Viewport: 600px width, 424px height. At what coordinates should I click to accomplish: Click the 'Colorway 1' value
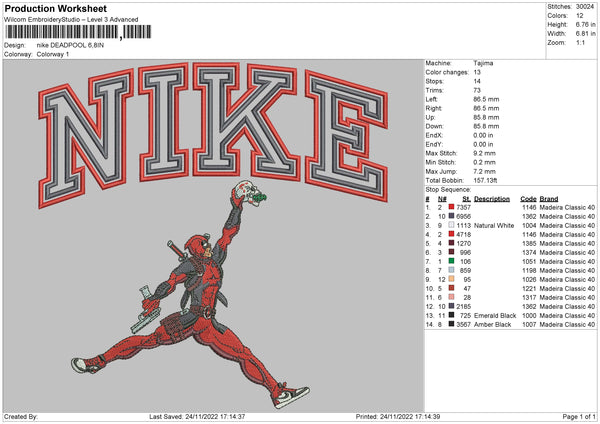click(x=53, y=54)
